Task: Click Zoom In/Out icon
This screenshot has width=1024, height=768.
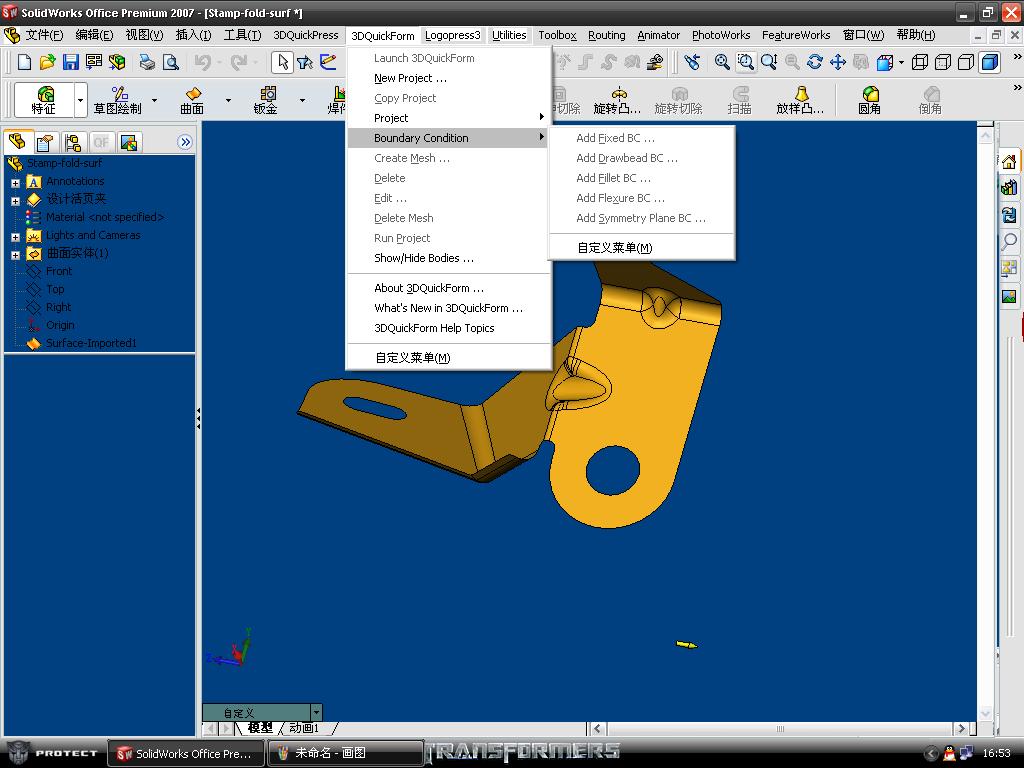Action: tap(769, 62)
